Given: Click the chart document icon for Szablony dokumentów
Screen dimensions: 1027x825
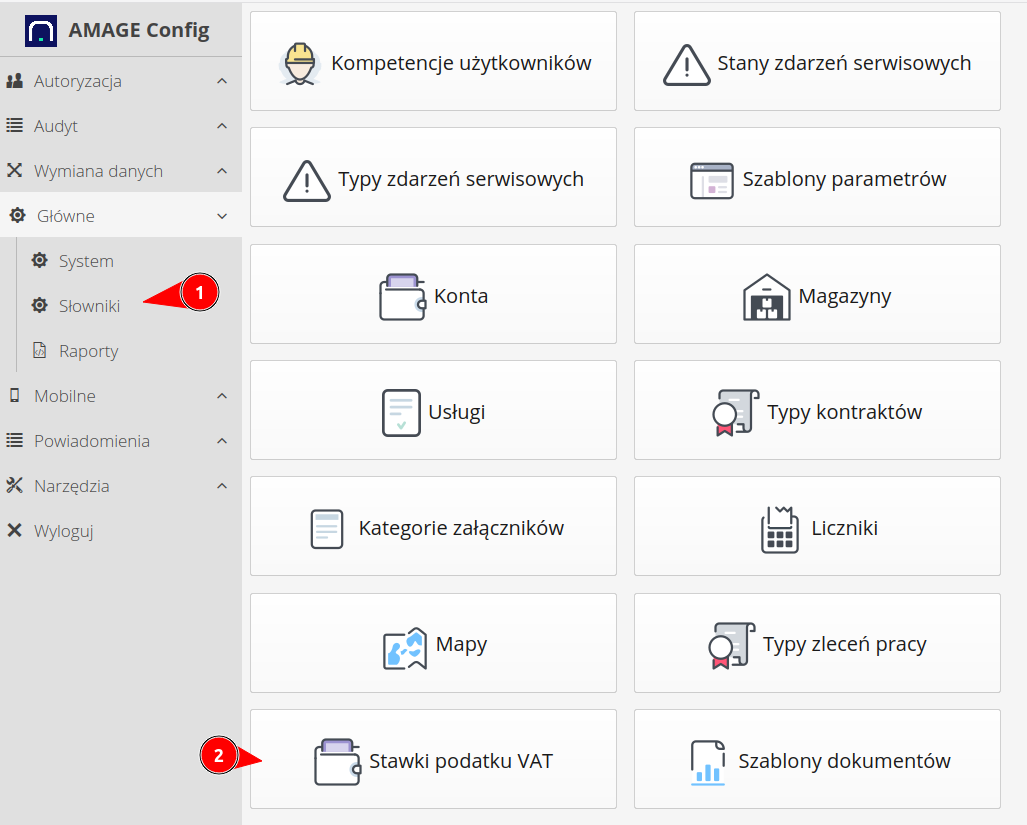Looking at the screenshot, I should tap(708, 762).
